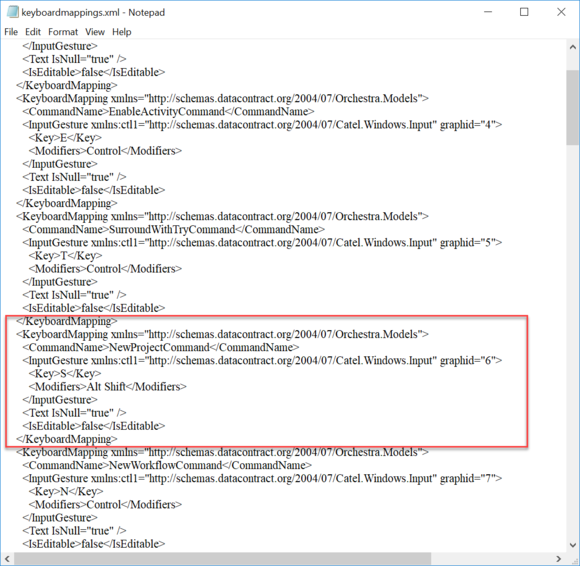Click the vertical scrollbar down arrow
This screenshot has height=566, width=580.
tap(573, 545)
